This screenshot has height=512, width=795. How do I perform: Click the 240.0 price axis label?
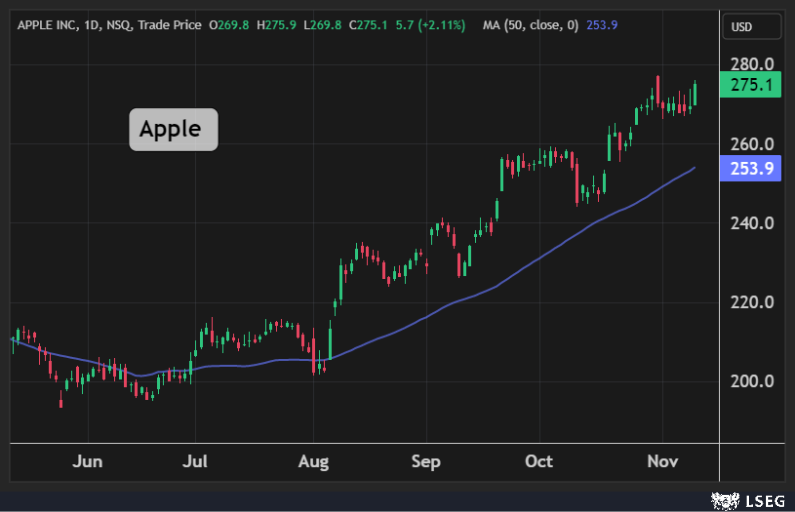click(x=754, y=223)
